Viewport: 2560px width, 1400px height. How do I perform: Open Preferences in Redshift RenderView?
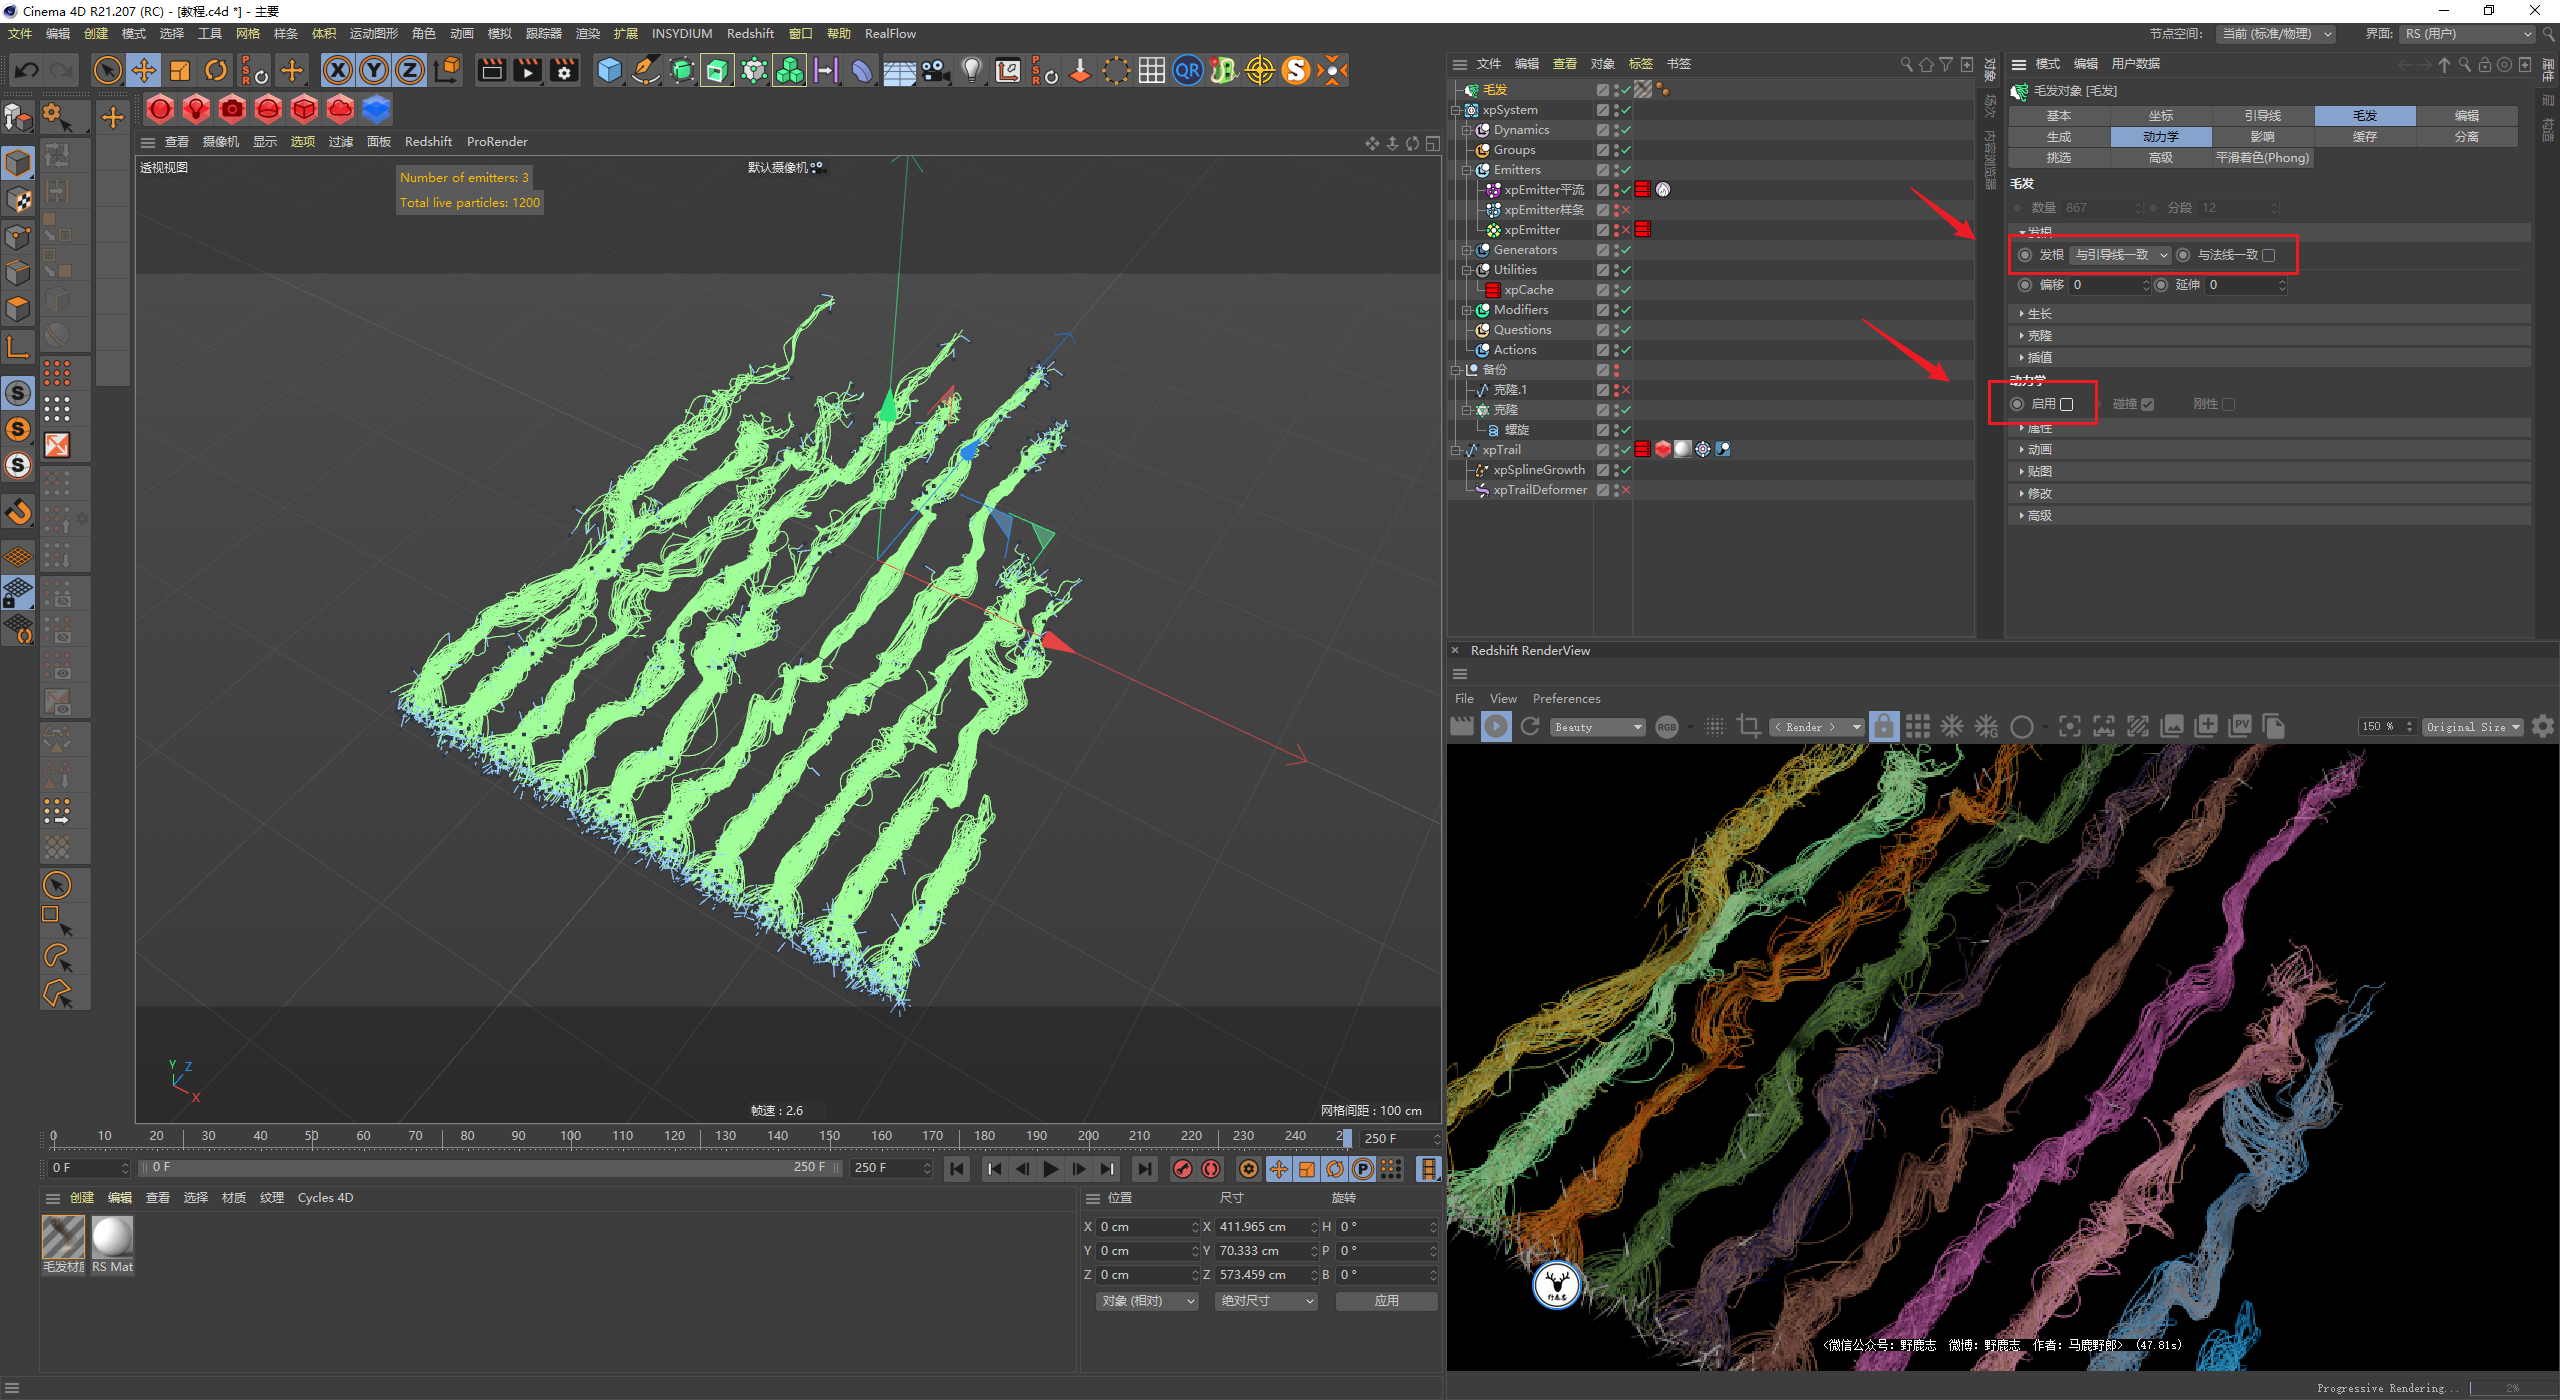(x=1566, y=699)
